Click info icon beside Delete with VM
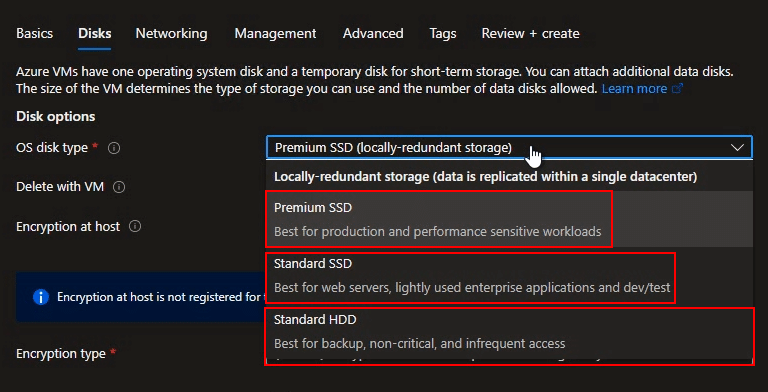The width and height of the screenshot is (768, 392). pos(119,187)
